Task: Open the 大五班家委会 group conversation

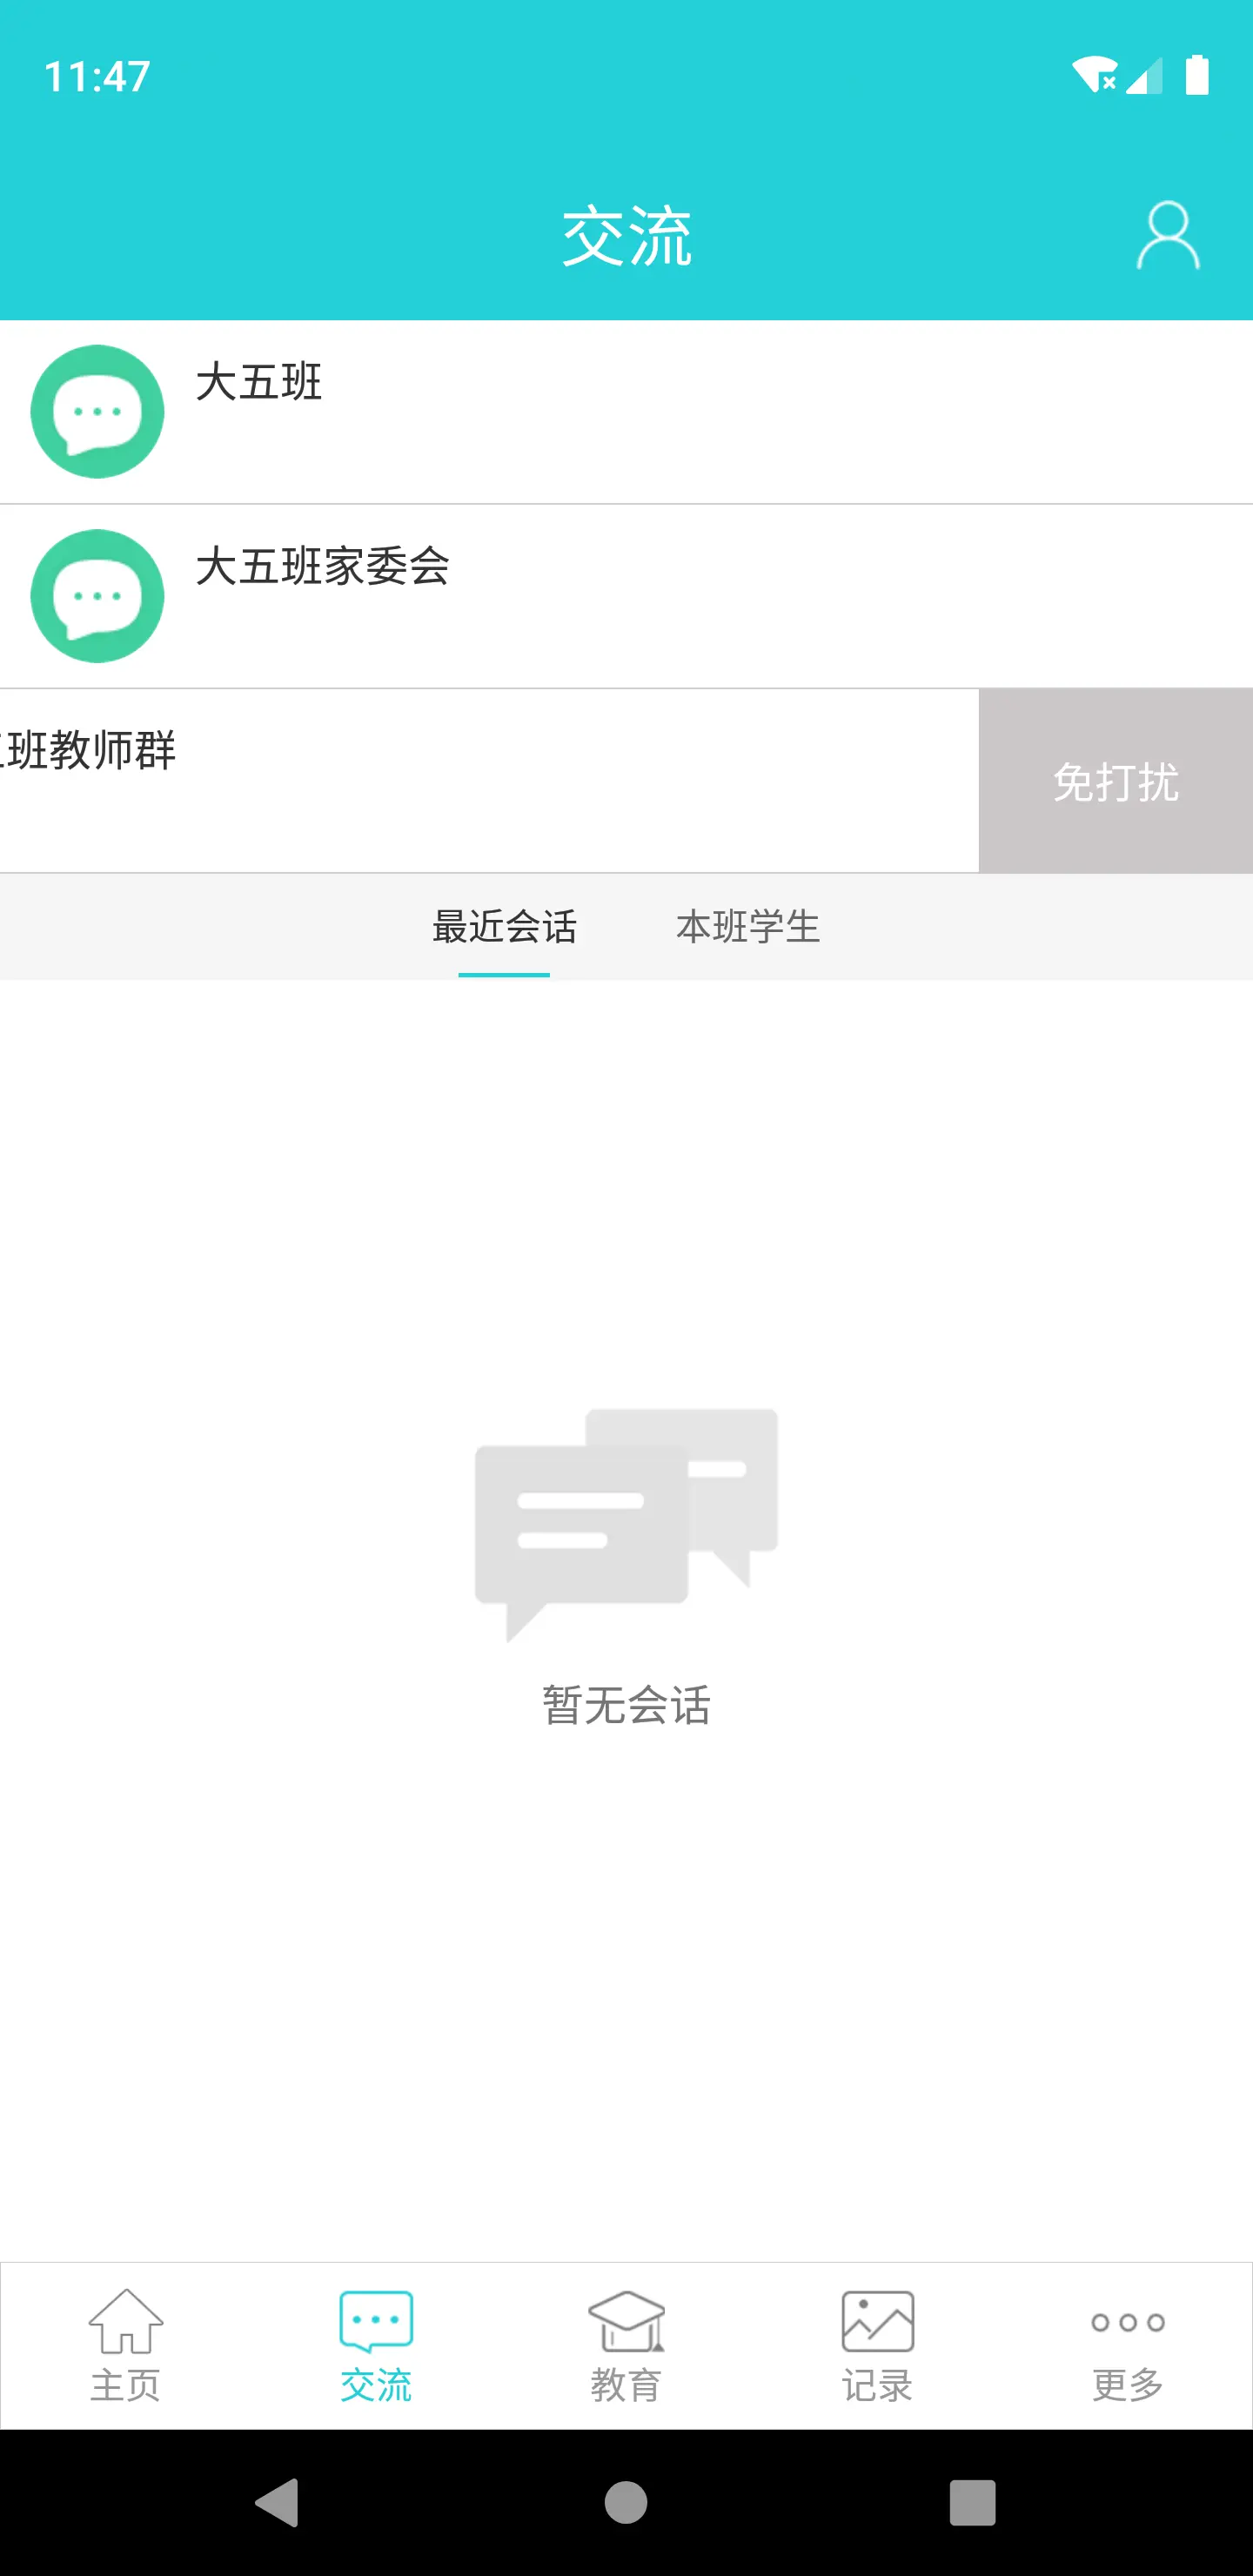Action: [x=626, y=596]
